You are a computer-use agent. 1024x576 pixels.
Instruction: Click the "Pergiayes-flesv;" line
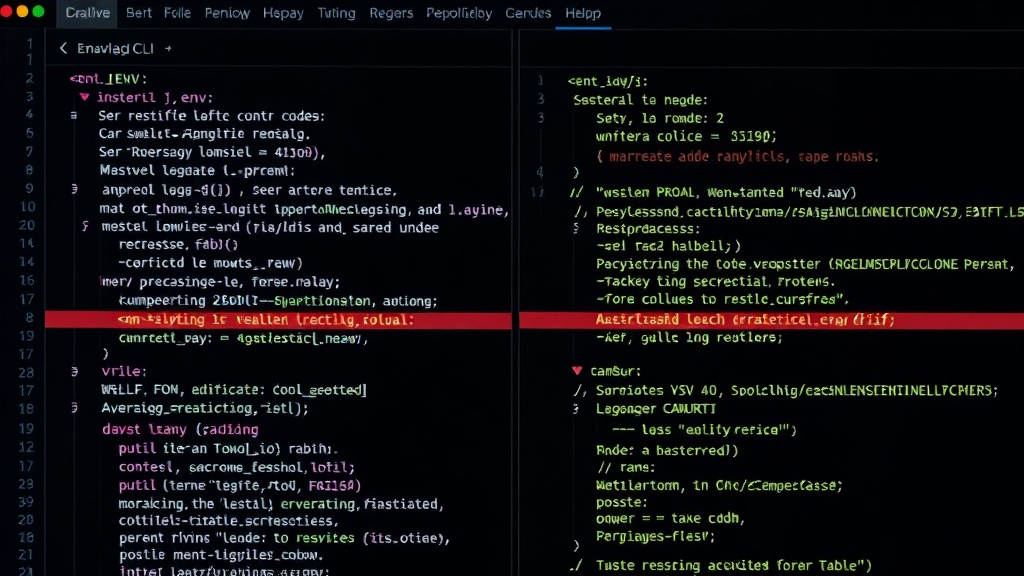click(655, 536)
